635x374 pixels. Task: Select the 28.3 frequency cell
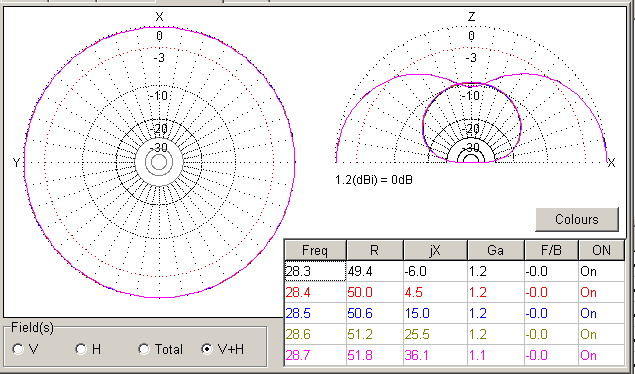coord(315,271)
